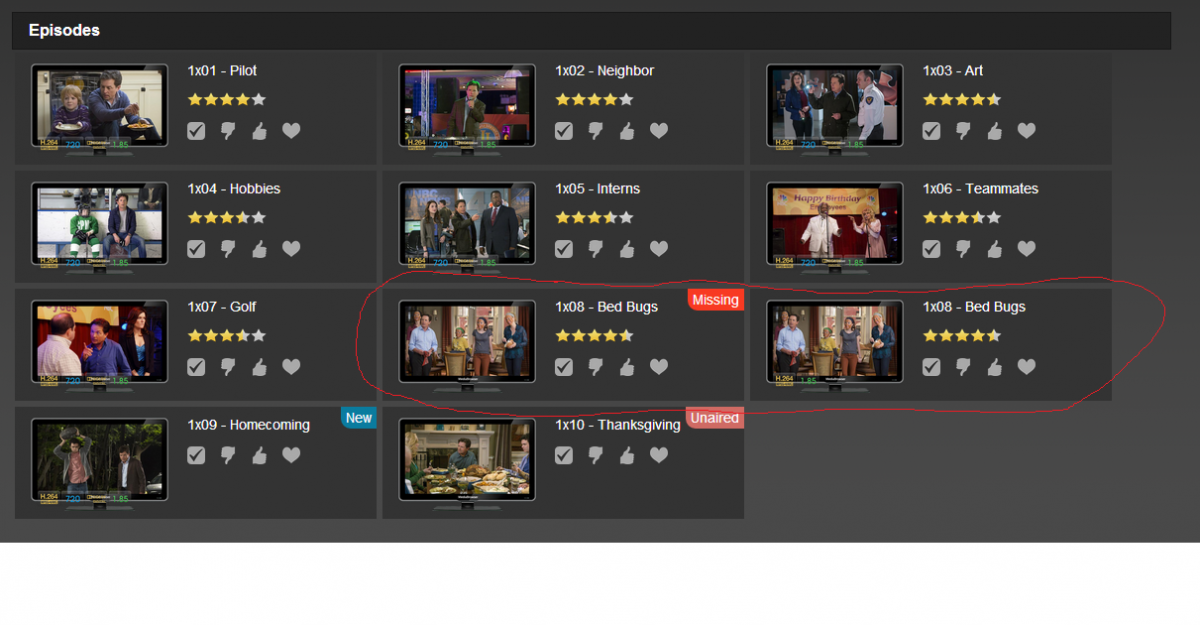Click the Episodes section header
Screen dimensions: 1200x625
591,31
